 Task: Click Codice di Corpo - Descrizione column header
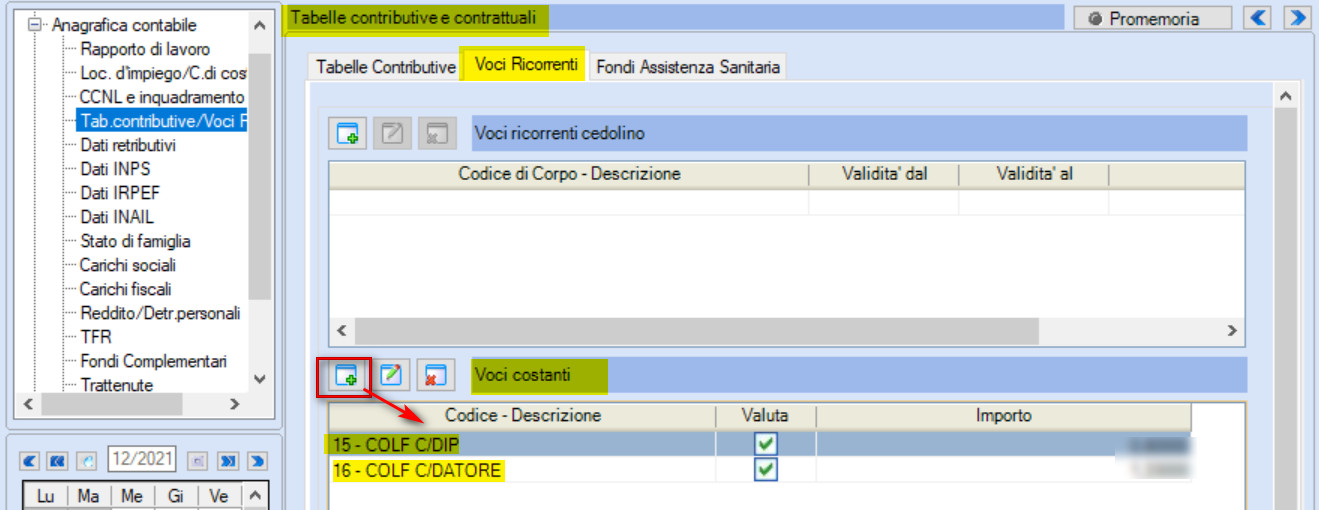tap(569, 174)
